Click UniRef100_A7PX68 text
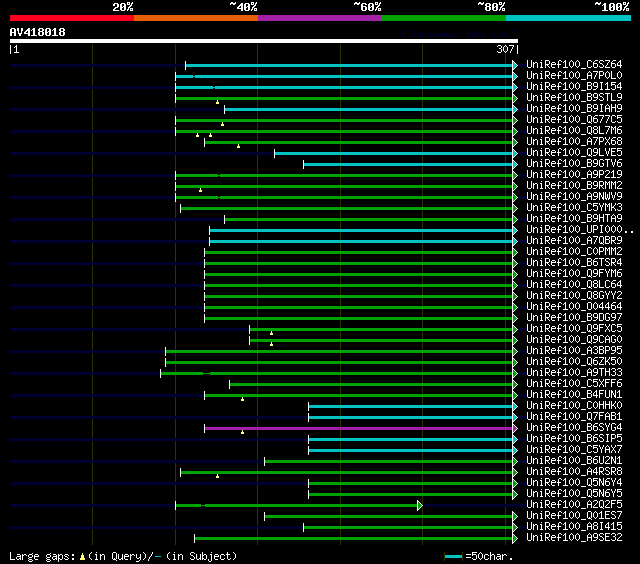This screenshot has width=640, height=564. [574, 142]
